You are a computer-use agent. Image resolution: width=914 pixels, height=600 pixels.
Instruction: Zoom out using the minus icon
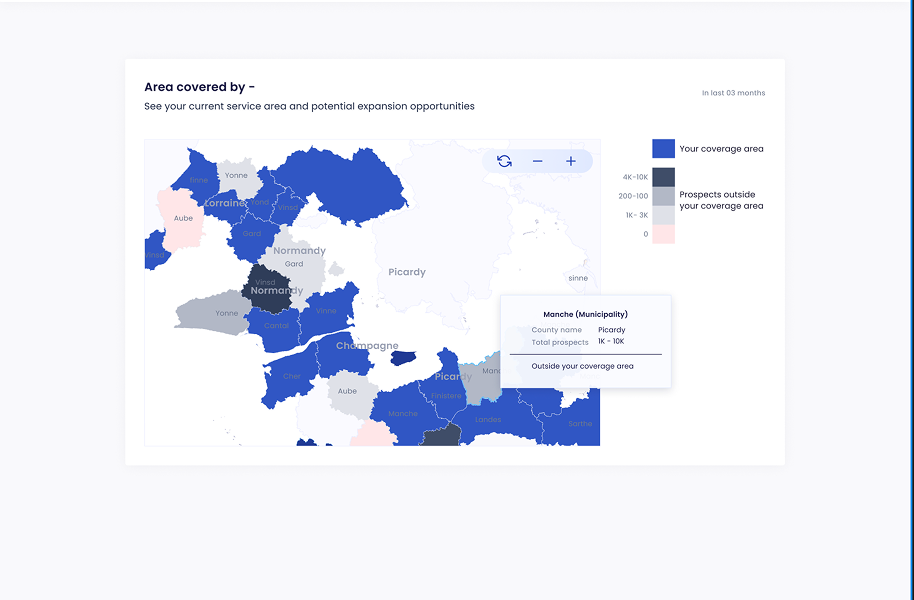pos(538,160)
